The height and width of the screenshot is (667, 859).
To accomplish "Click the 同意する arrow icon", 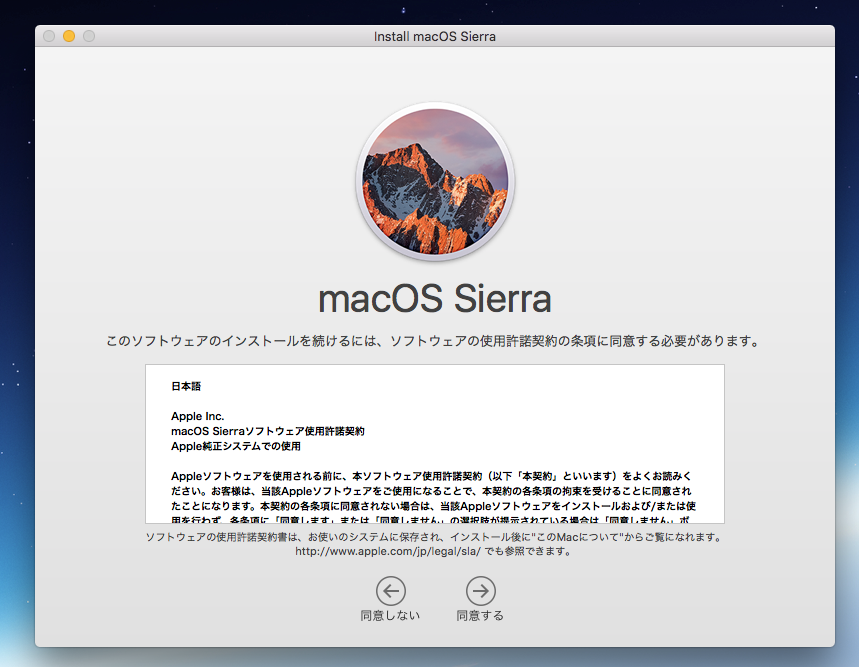I will click(480, 591).
